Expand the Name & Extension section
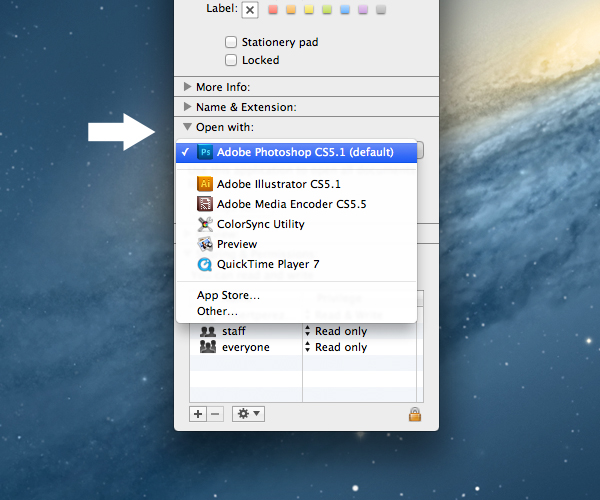The height and width of the screenshot is (500, 600). [187, 106]
